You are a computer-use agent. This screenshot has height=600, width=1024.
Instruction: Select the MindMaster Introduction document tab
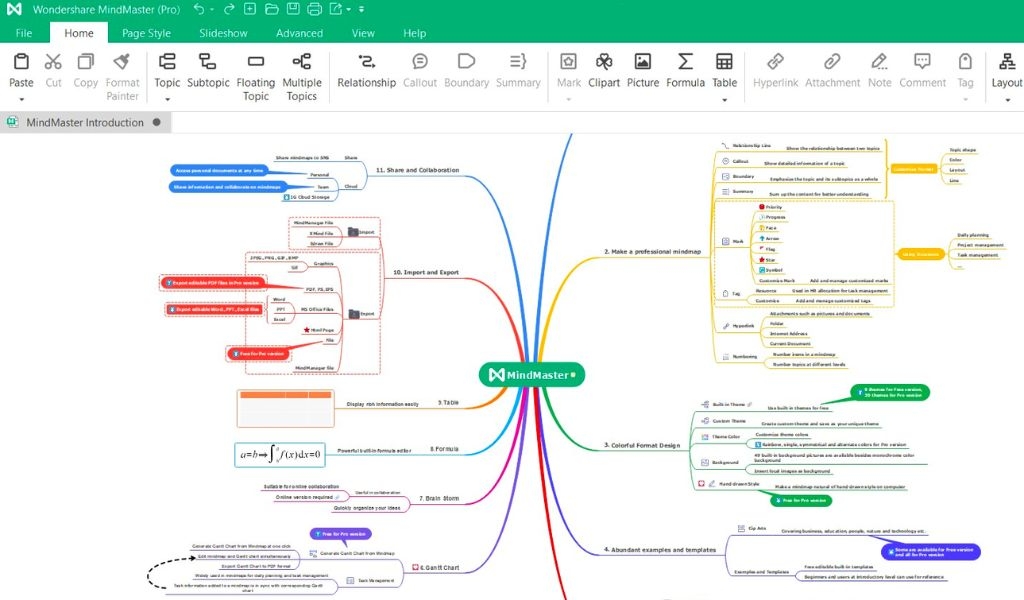click(x=86, y=122)
